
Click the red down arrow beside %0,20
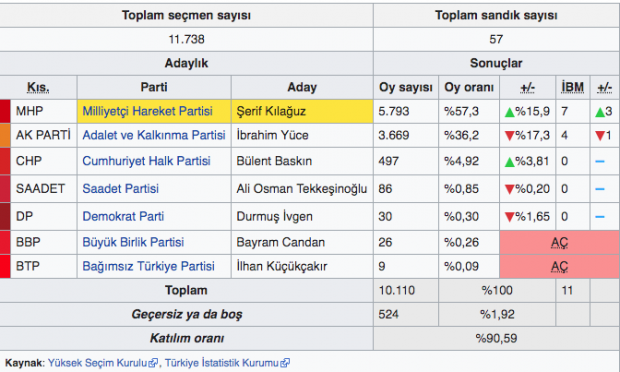point(510,189)
